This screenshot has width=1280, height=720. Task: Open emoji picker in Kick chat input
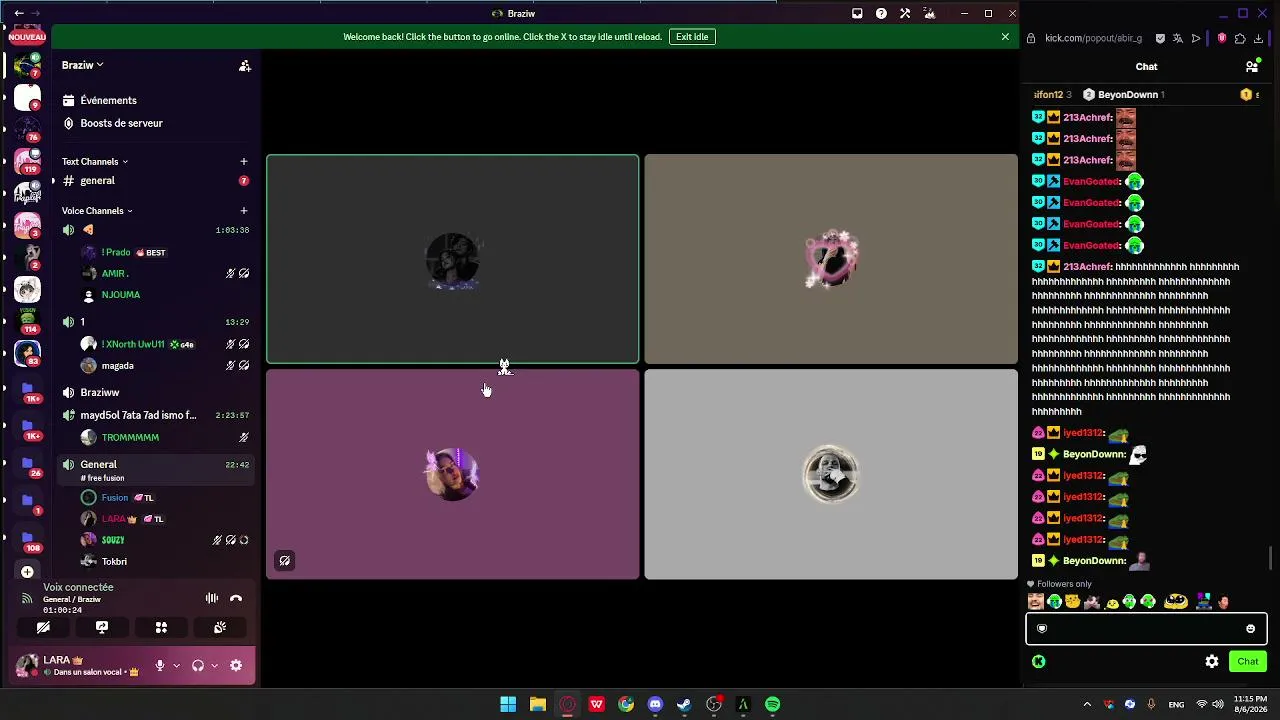[x=1250, y=629]
